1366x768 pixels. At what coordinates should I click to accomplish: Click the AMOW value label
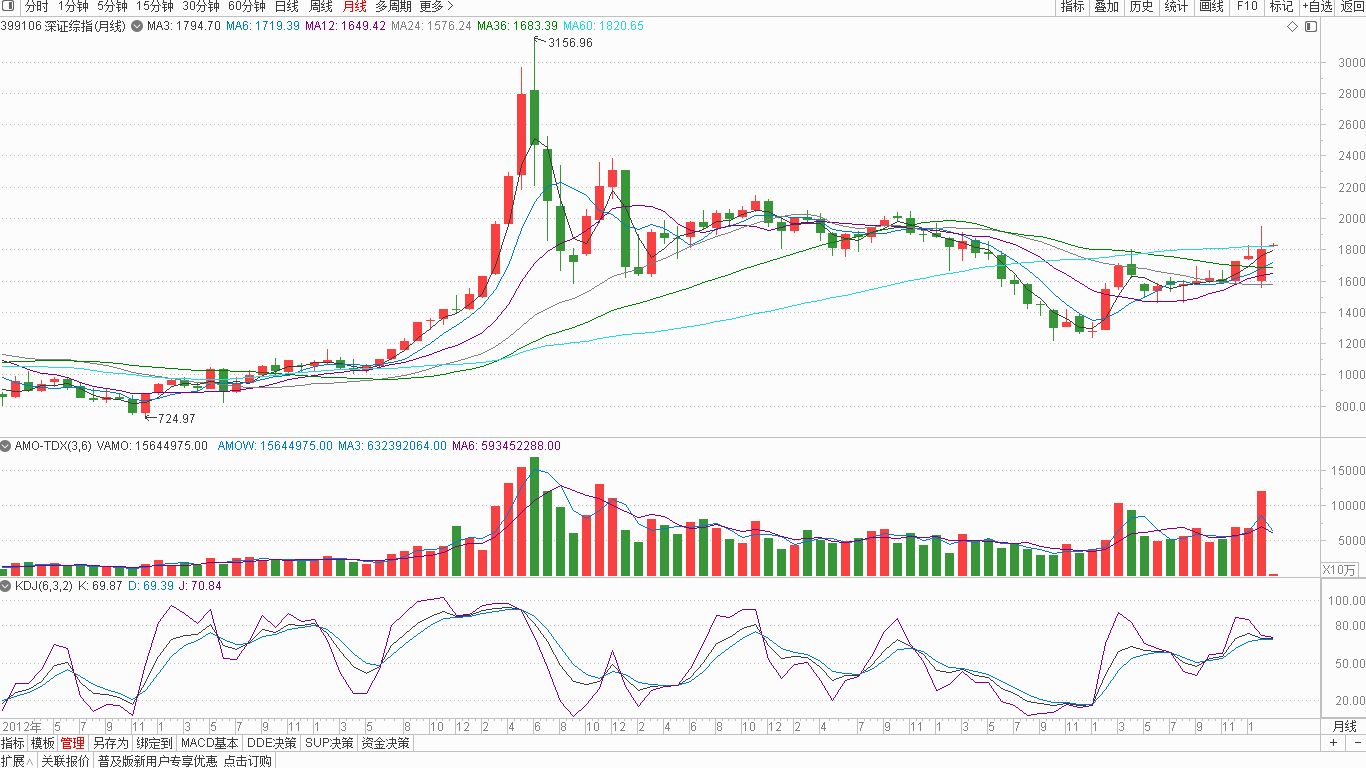pyautogui.click(x=275, y=446)
